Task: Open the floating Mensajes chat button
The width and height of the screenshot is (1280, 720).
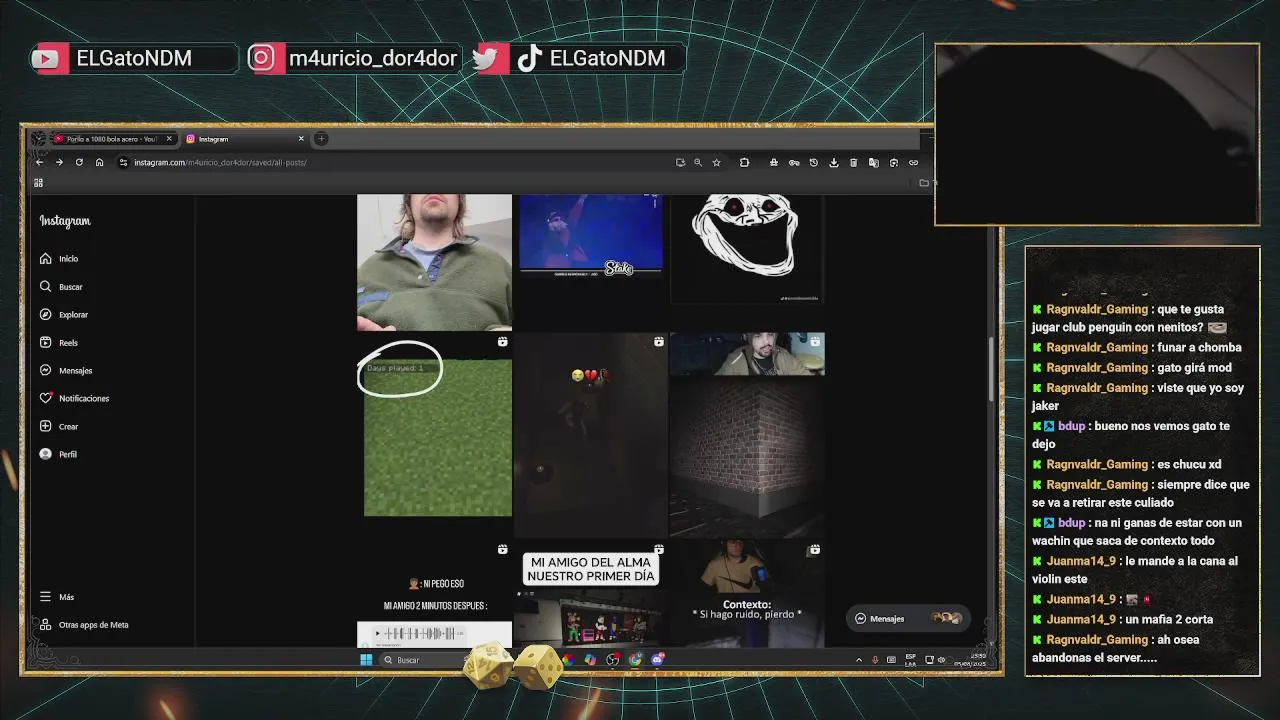Action: (907, 619)
